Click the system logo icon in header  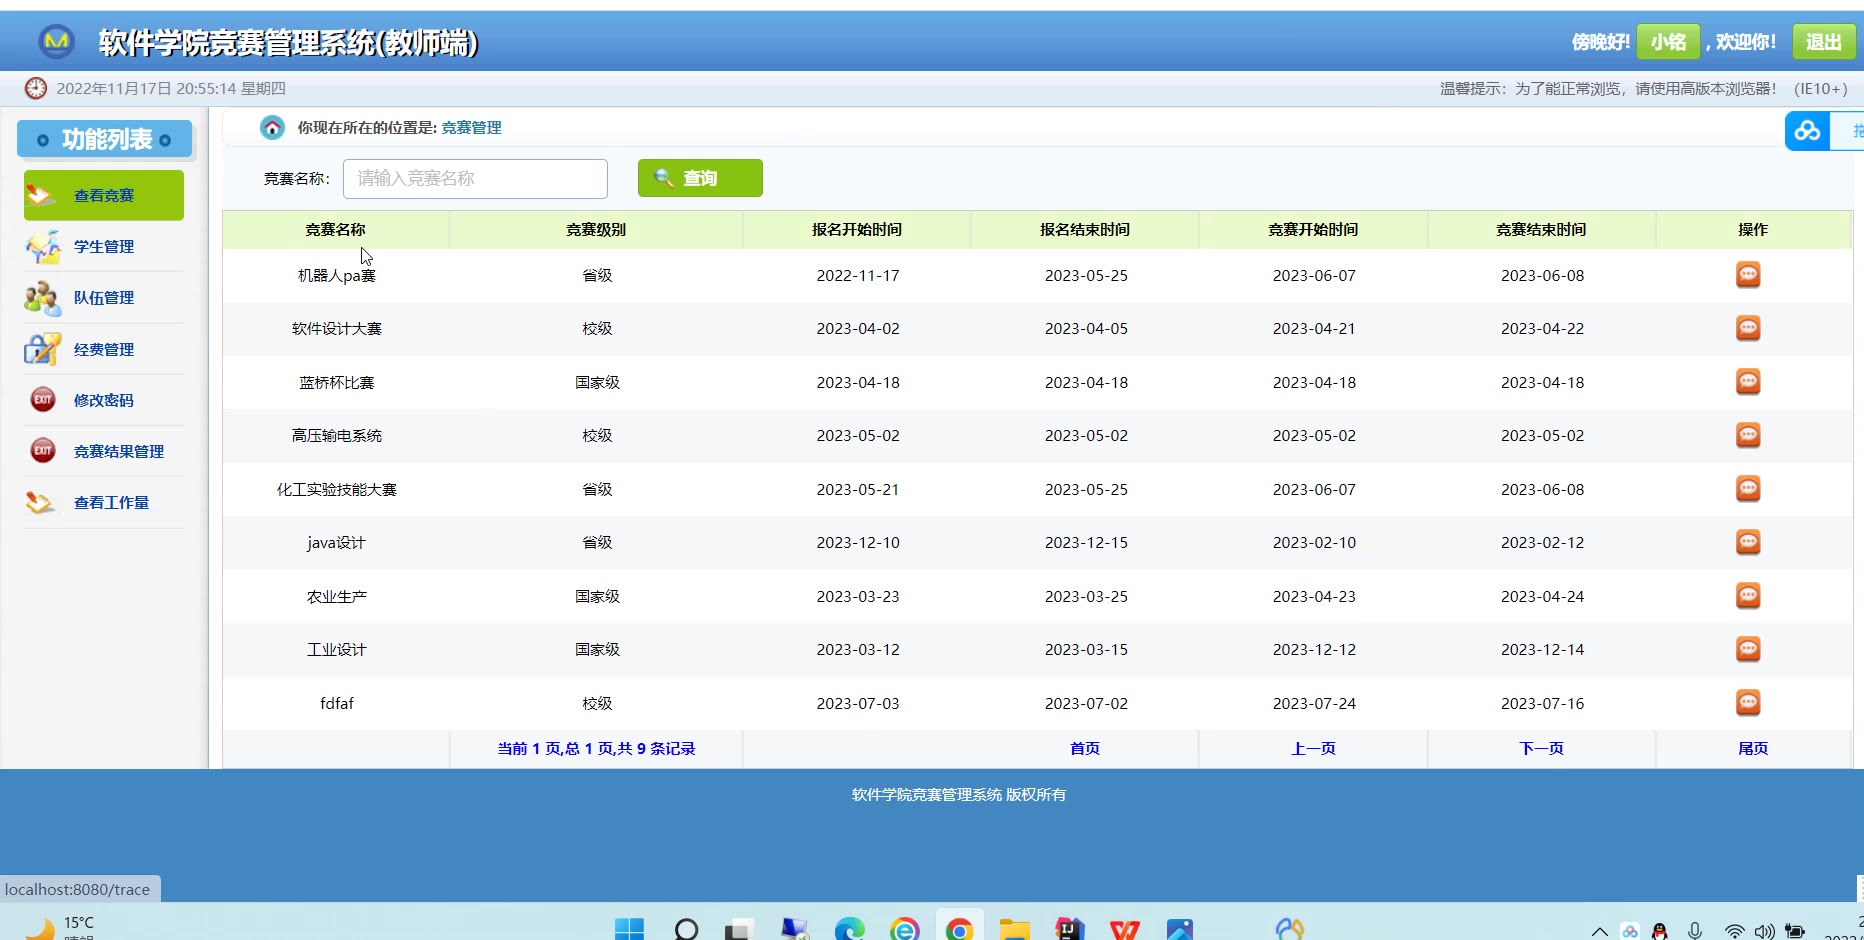click(x=57, y=41)
